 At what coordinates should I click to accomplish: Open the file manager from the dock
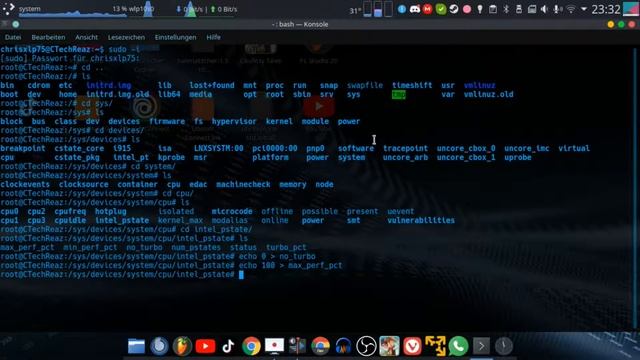[x=136, y=346]
